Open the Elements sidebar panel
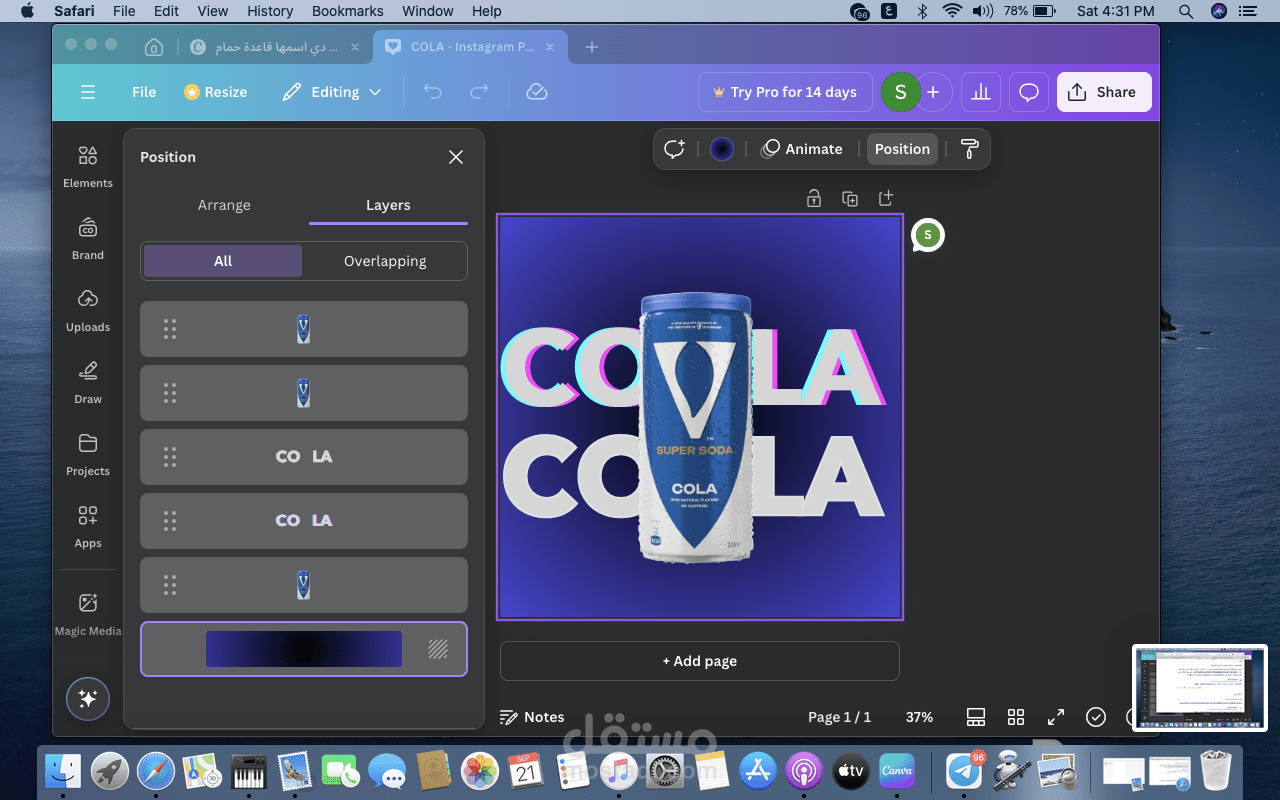1280x800 pixels. click(x=88, y=166)
